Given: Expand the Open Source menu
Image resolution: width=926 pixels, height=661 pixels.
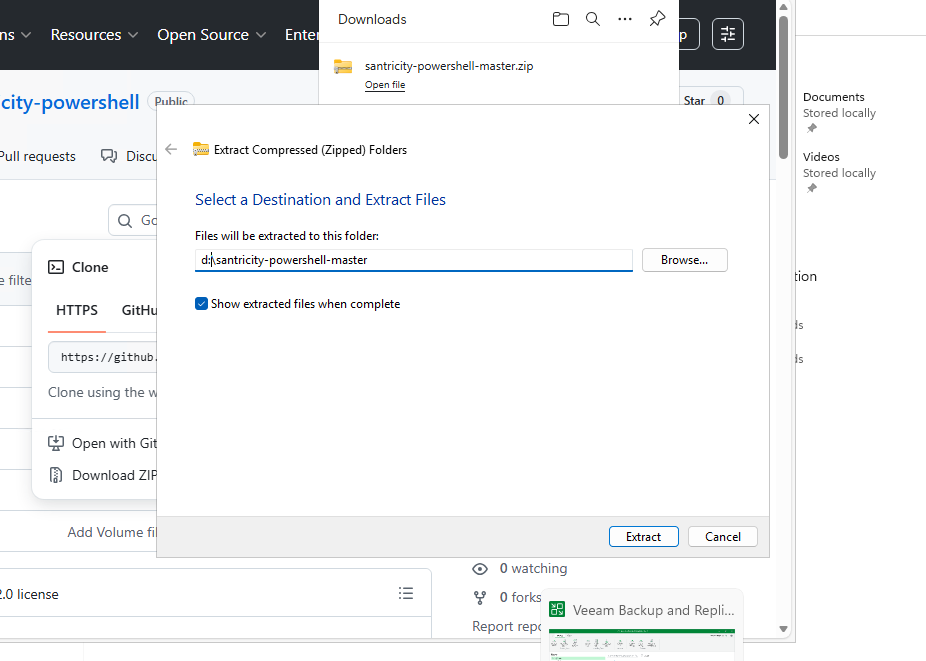Looking at the screenshot, I should pyautogui.click(x=211, y=35).
